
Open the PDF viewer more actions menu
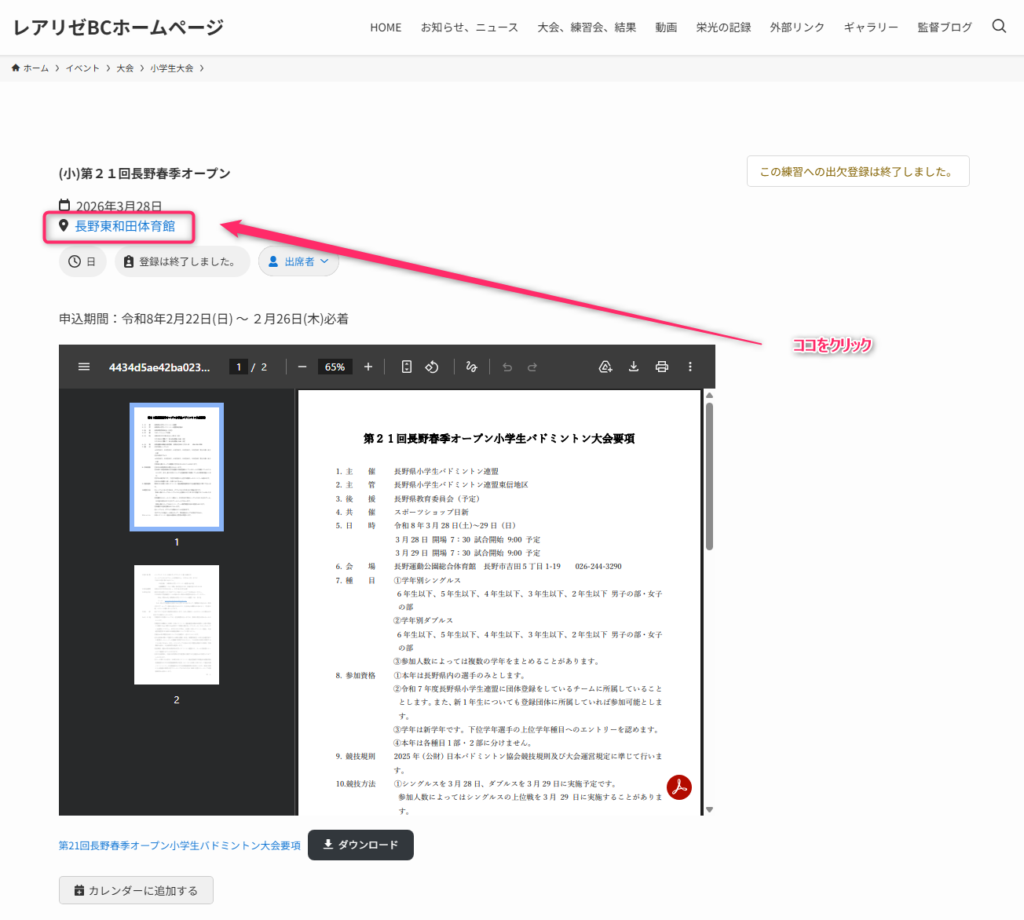click(689, 367)
